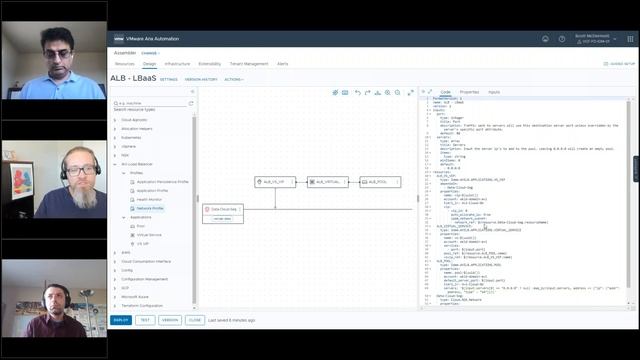Open the ALB_VS_VIP node options menu
The image size is (640, 360).
pos(292,182)
